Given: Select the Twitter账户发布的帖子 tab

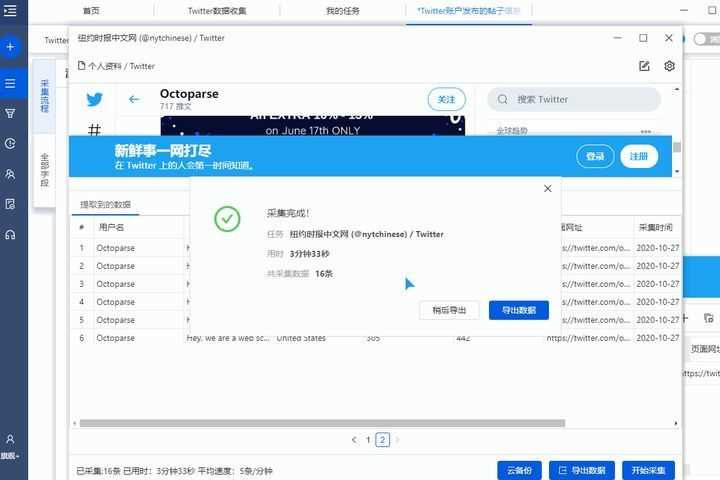Looking at the screenshot, I should tap(468, 11).
